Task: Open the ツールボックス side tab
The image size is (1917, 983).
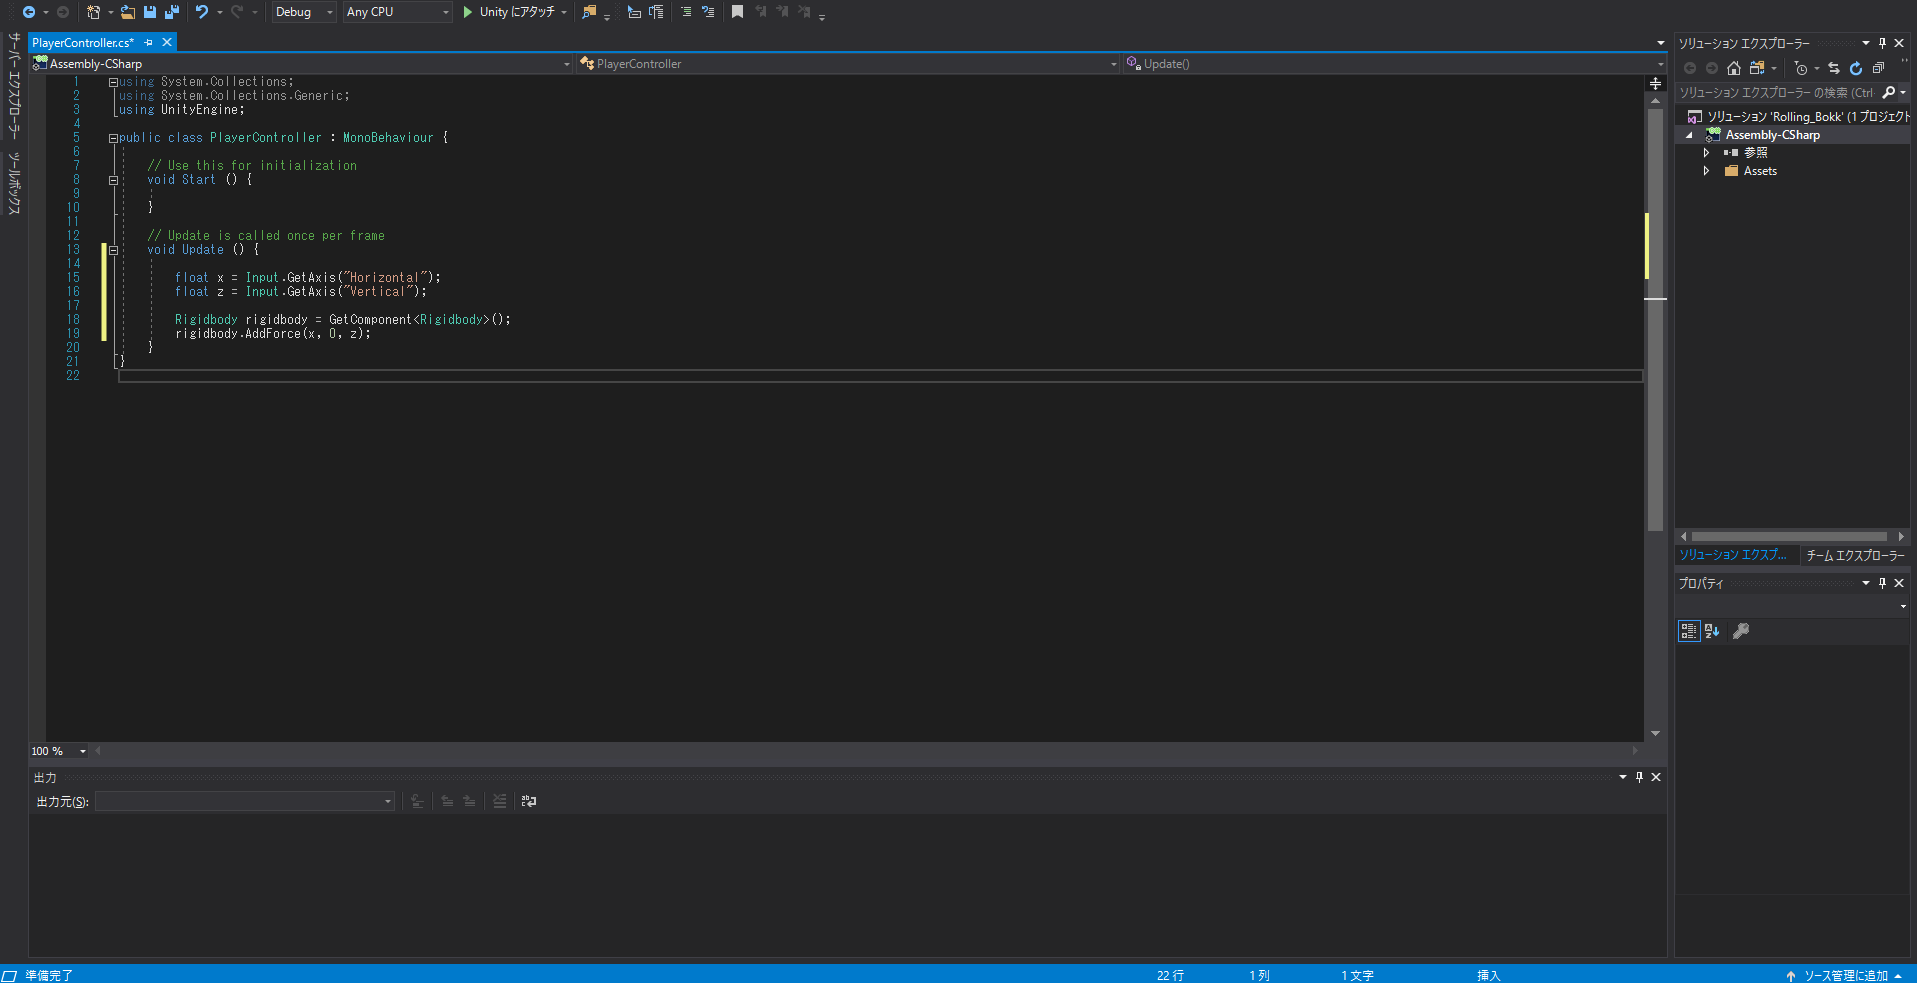Action: pos(14,183)
